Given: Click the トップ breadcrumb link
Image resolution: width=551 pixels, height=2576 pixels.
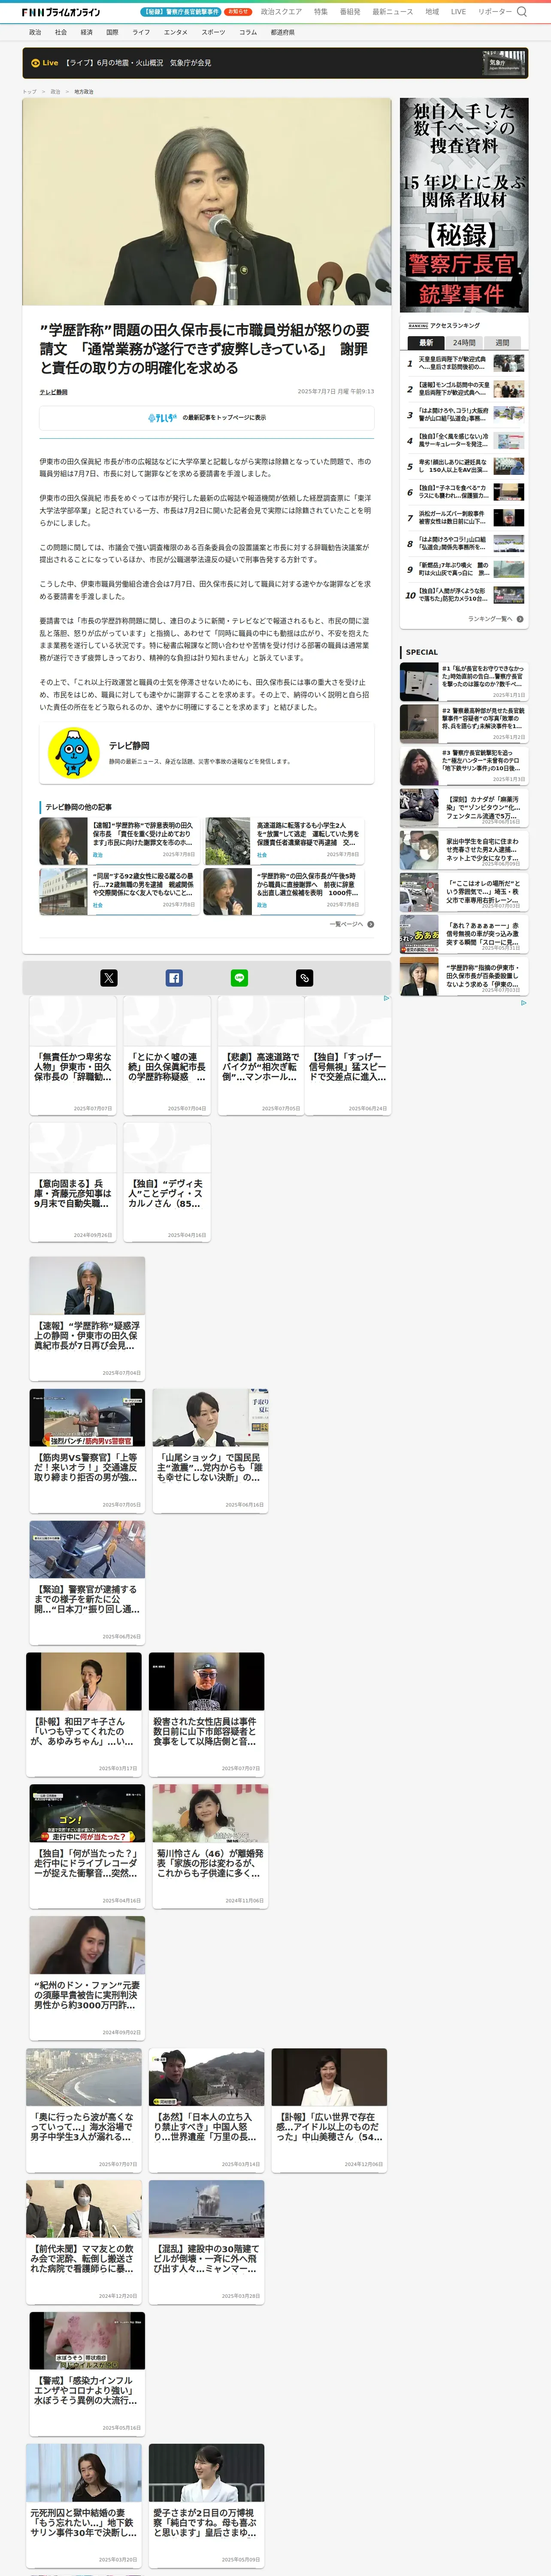Looking at the screenshot, I should [29, 91].
